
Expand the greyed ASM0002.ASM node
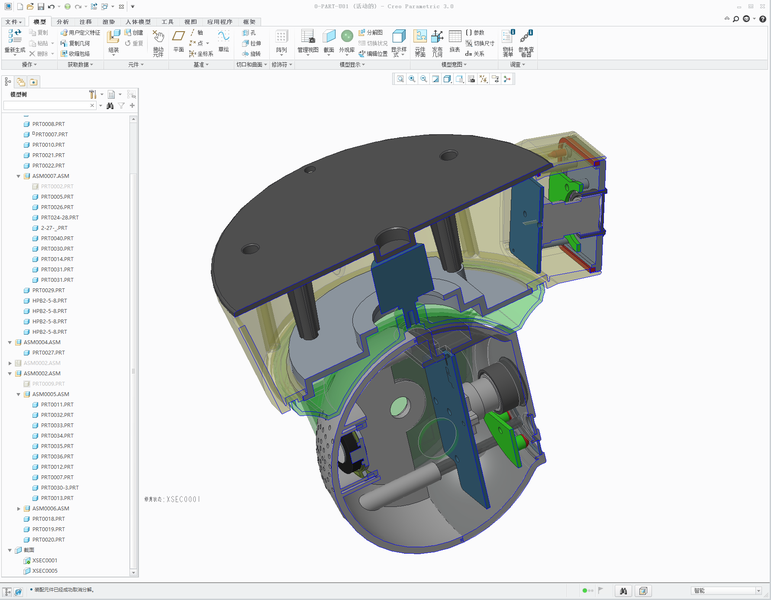click(10, 363)
